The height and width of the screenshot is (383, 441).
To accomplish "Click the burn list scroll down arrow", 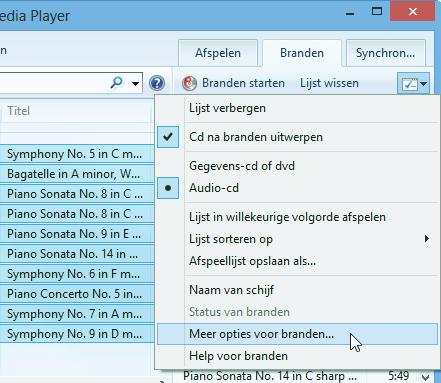I will pyautogui.click(x=425, y=377).
